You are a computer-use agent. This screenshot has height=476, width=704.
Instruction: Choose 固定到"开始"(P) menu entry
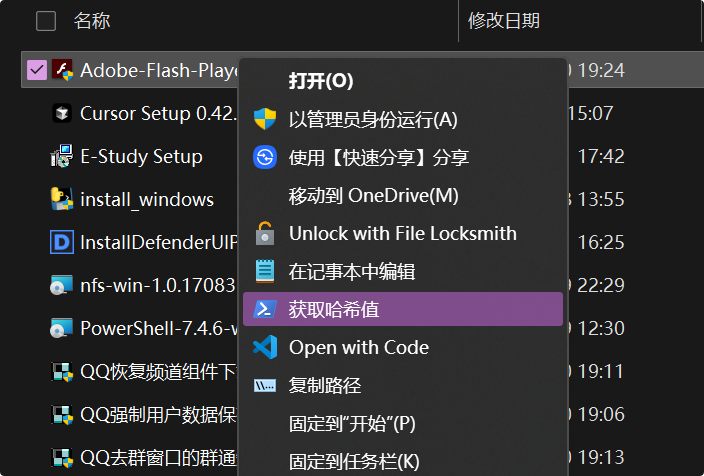(352, 423)
